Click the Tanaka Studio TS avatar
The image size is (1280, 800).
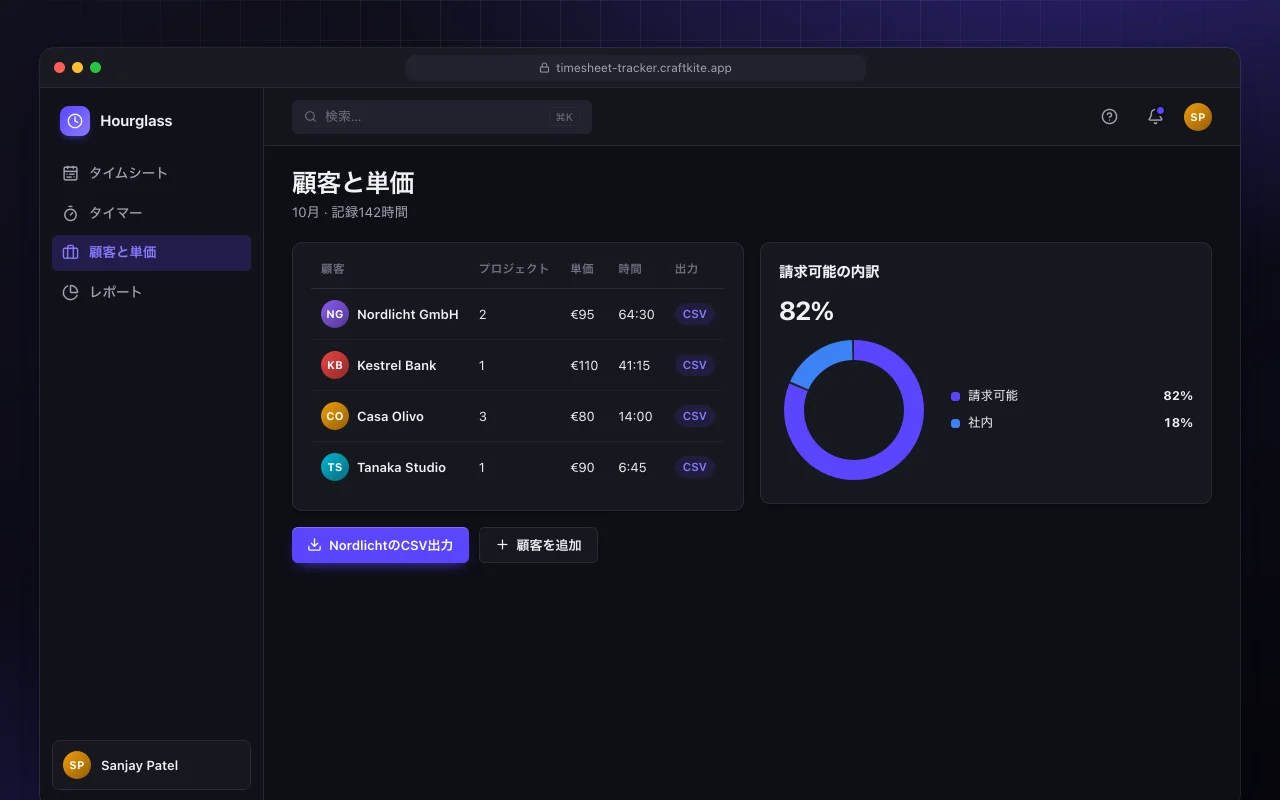[x=335, y=467]
